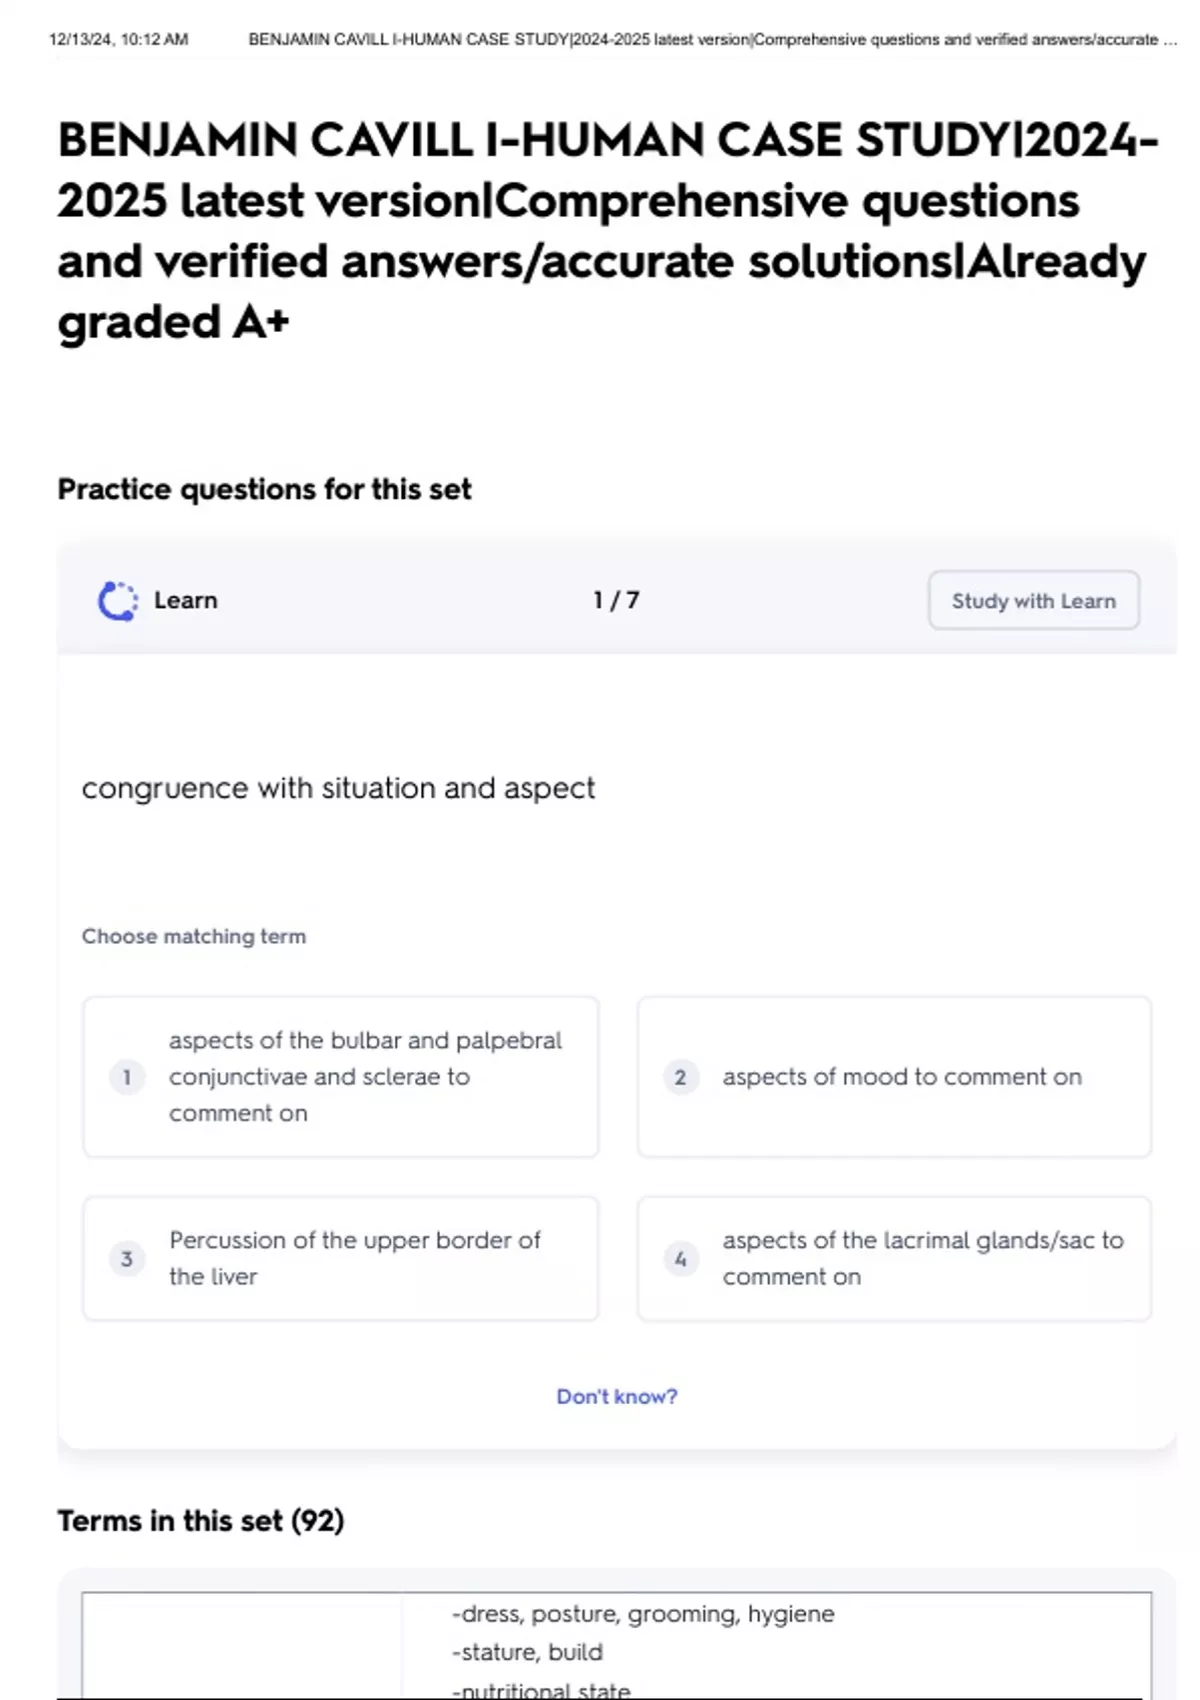Viewport: 1200px width, 1700px height.
Task: Click the 1 / 7 question counter
Action: coord(616,600)
